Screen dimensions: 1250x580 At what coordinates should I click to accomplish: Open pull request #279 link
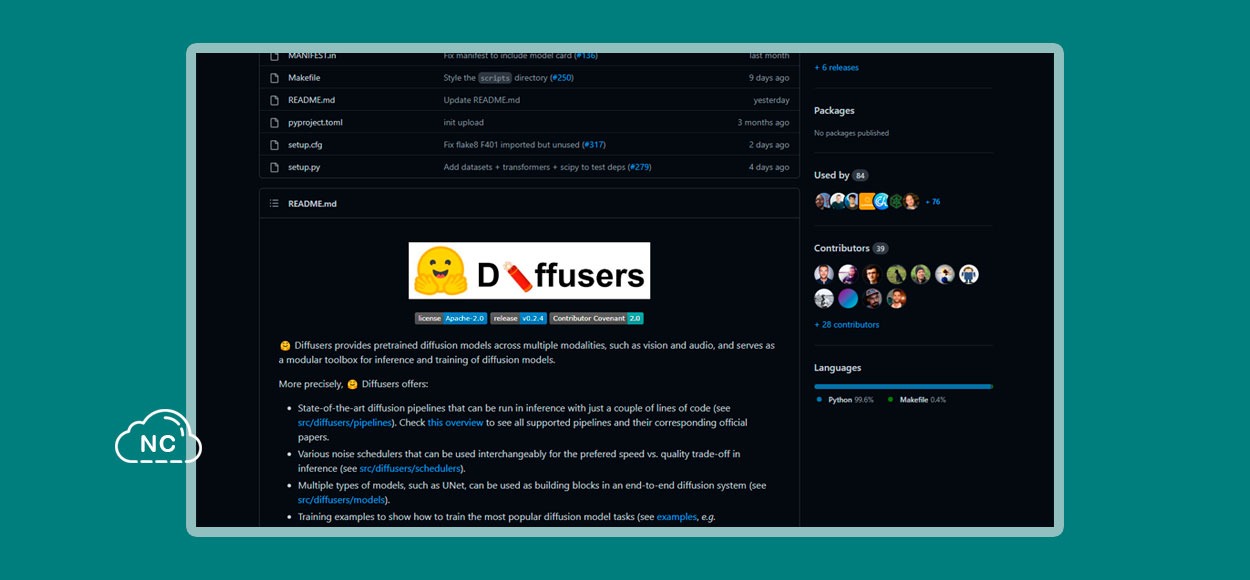(x=639, y=167)
